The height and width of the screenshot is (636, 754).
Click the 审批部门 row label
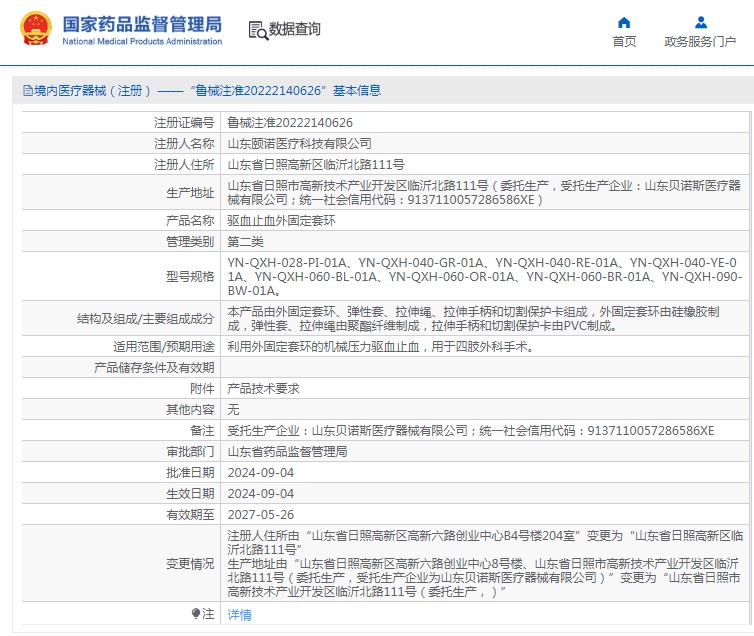pos(190,451)
